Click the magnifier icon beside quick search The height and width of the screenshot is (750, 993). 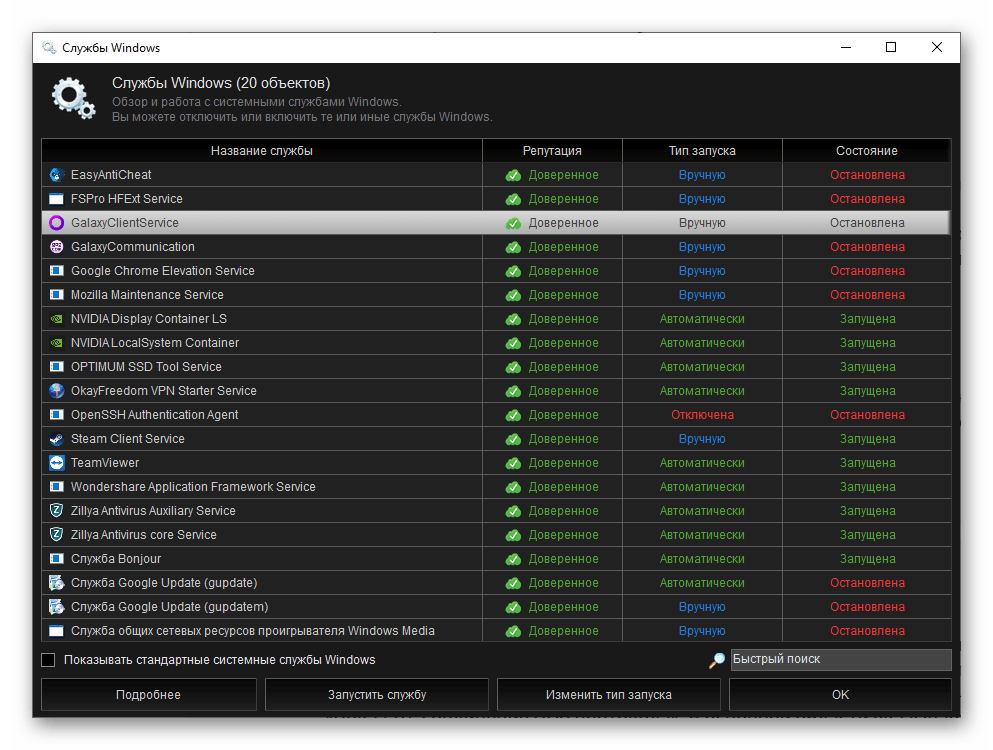[716, 660]
